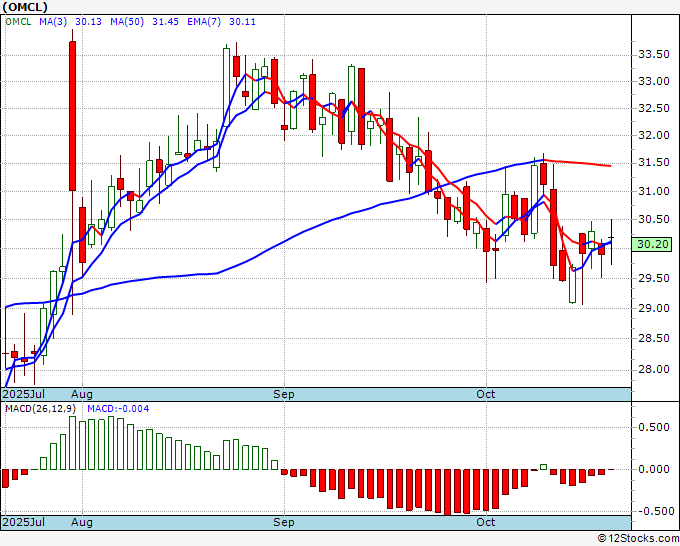Click the MA(3) value 30.13
The image size is (680, 546).
pyautogui.click(x=88, y=22)
